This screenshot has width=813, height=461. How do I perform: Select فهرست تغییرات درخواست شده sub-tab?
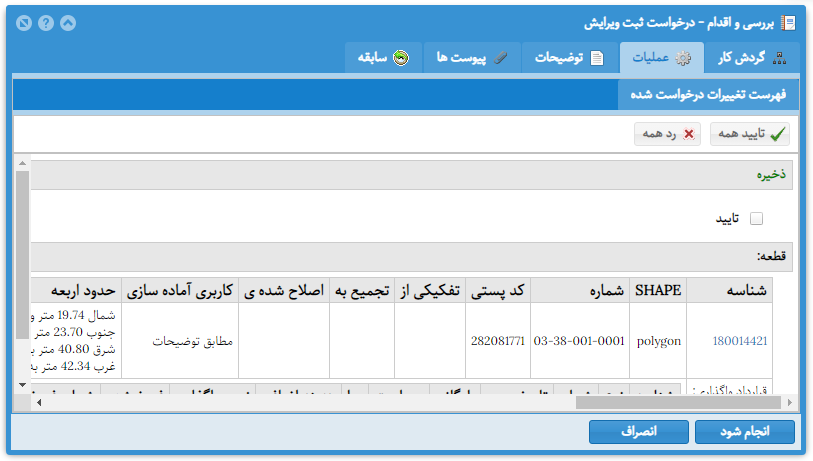708,95
